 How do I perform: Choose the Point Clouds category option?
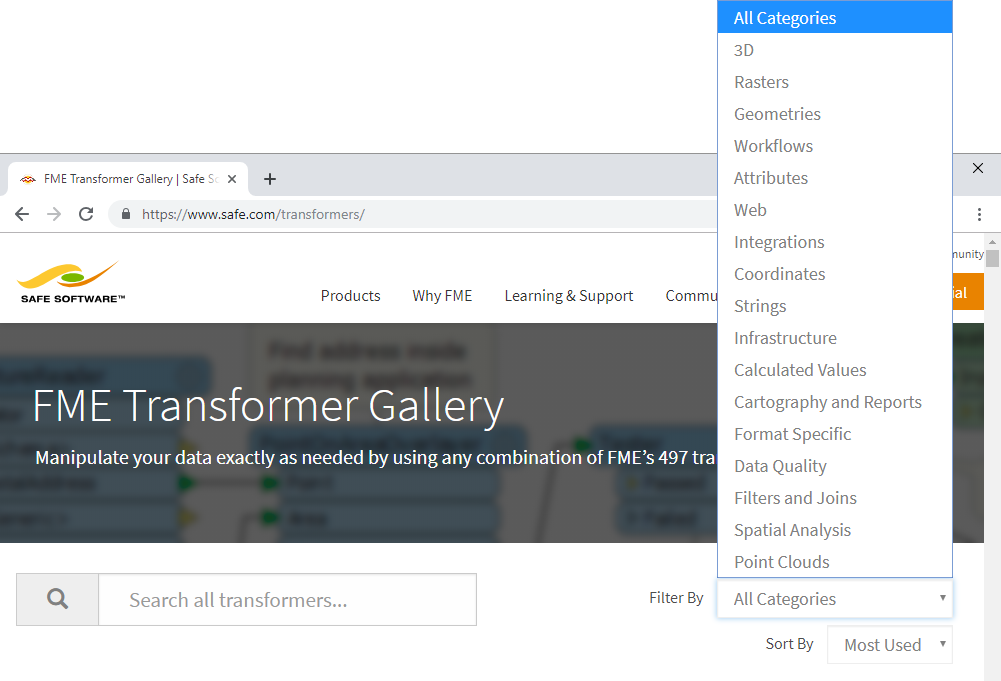835,562
